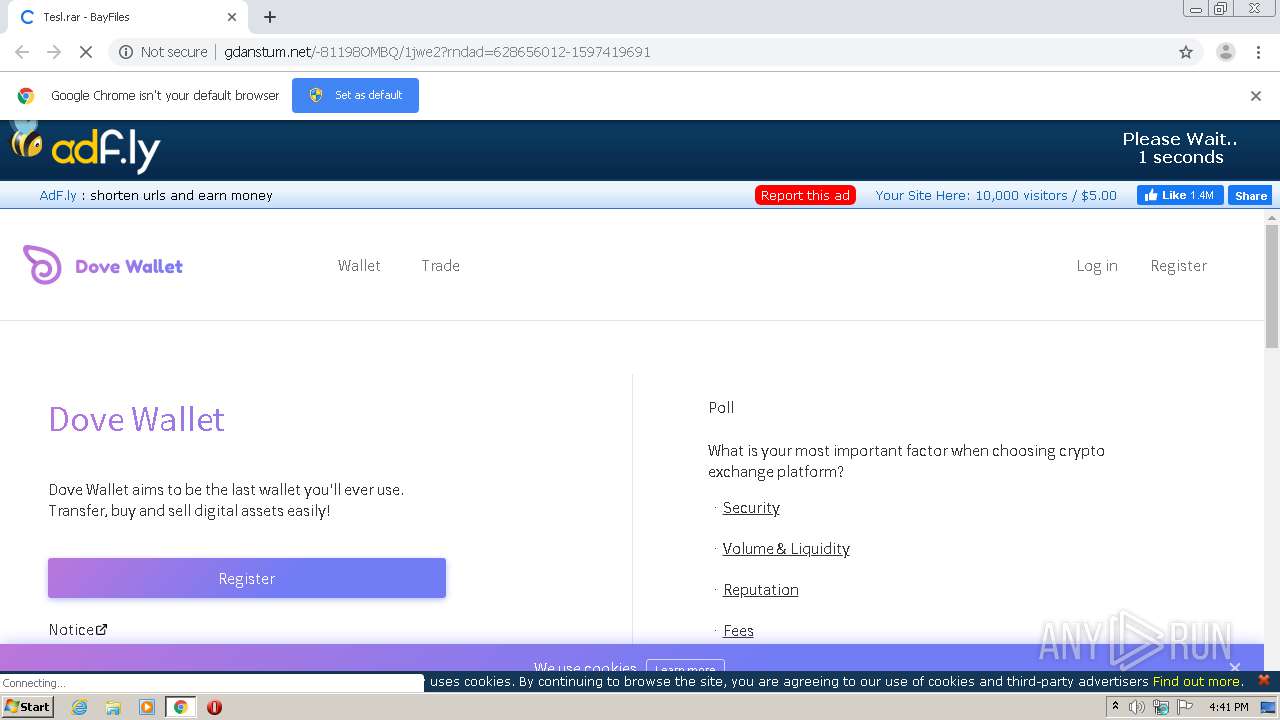Click the Set as default button
1280x720 pixels.
coord(355,95)
